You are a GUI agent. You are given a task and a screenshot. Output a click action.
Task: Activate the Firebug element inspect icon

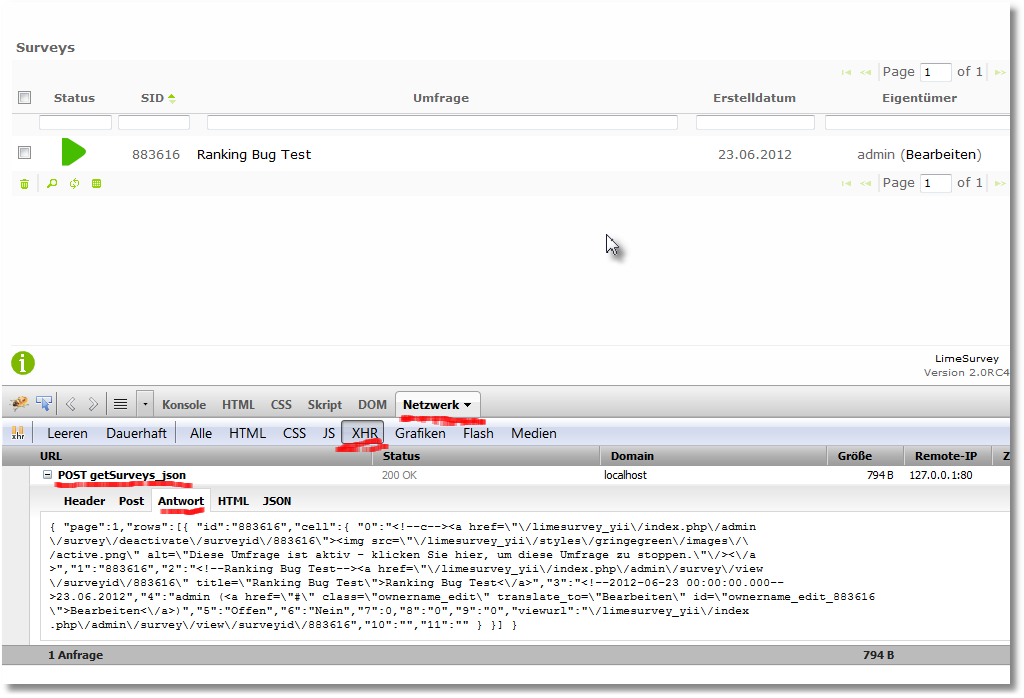click(x=44, y=404)
